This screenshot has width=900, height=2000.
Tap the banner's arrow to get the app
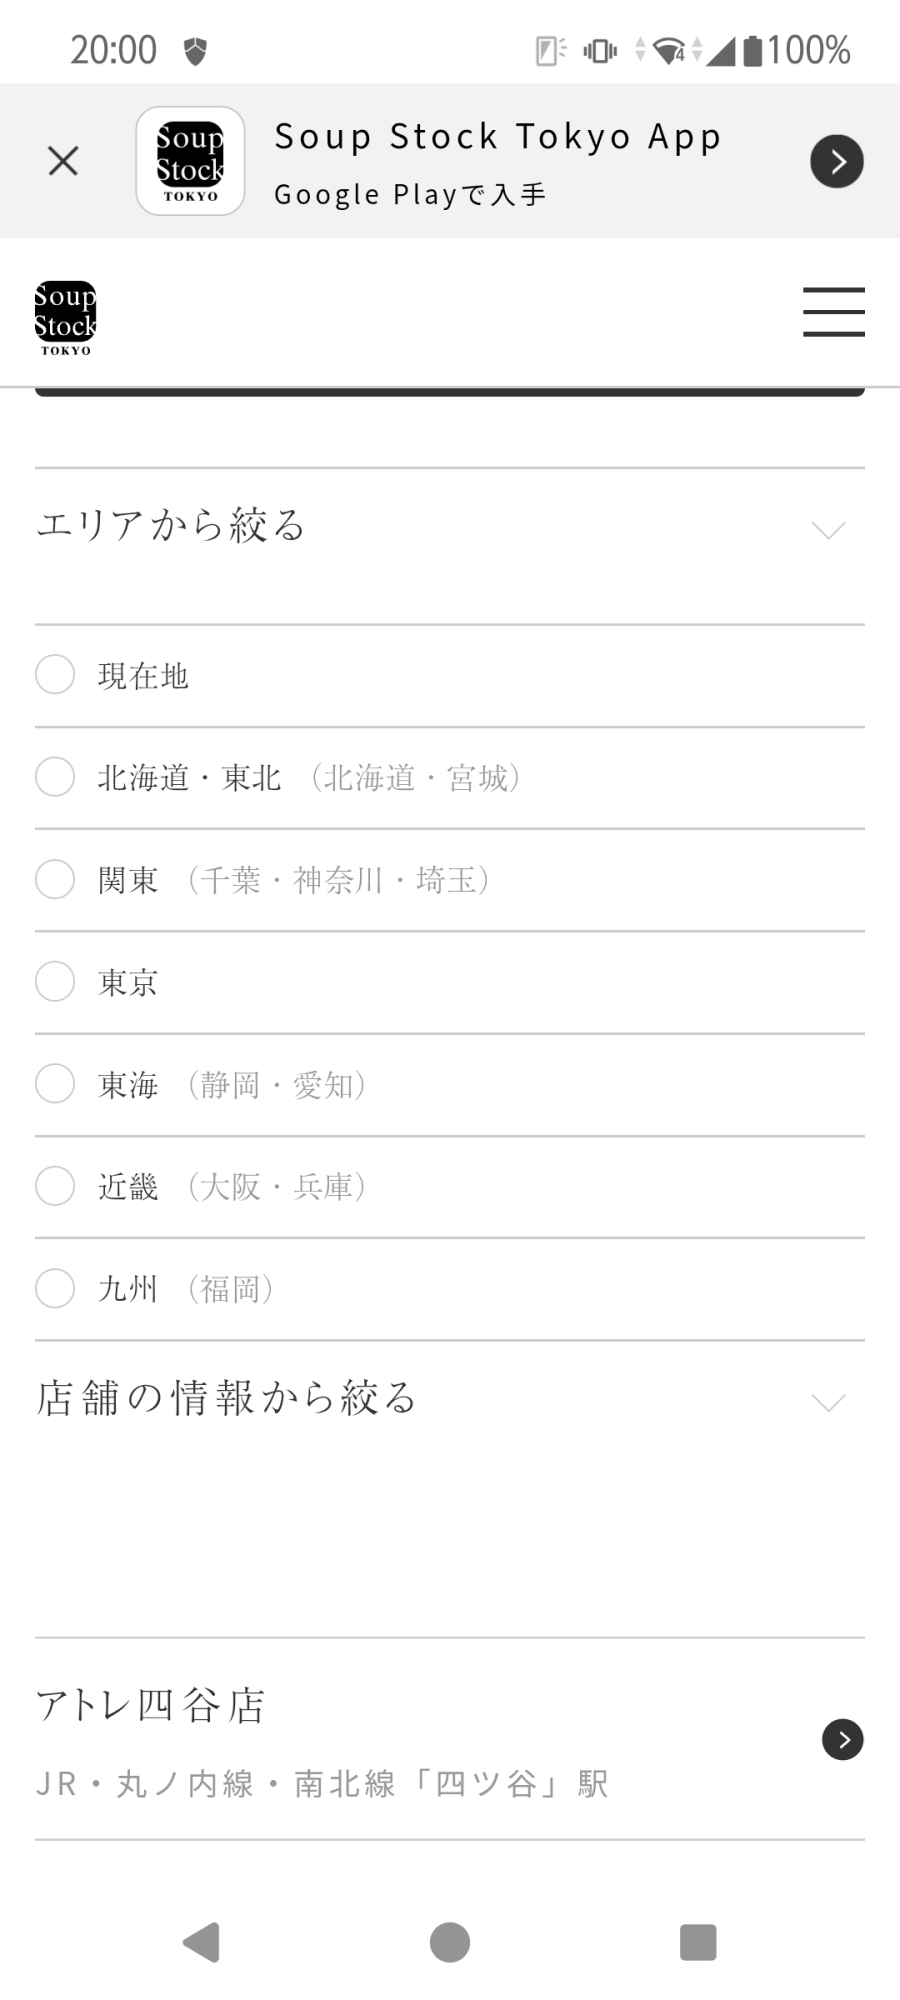point(836,161)
